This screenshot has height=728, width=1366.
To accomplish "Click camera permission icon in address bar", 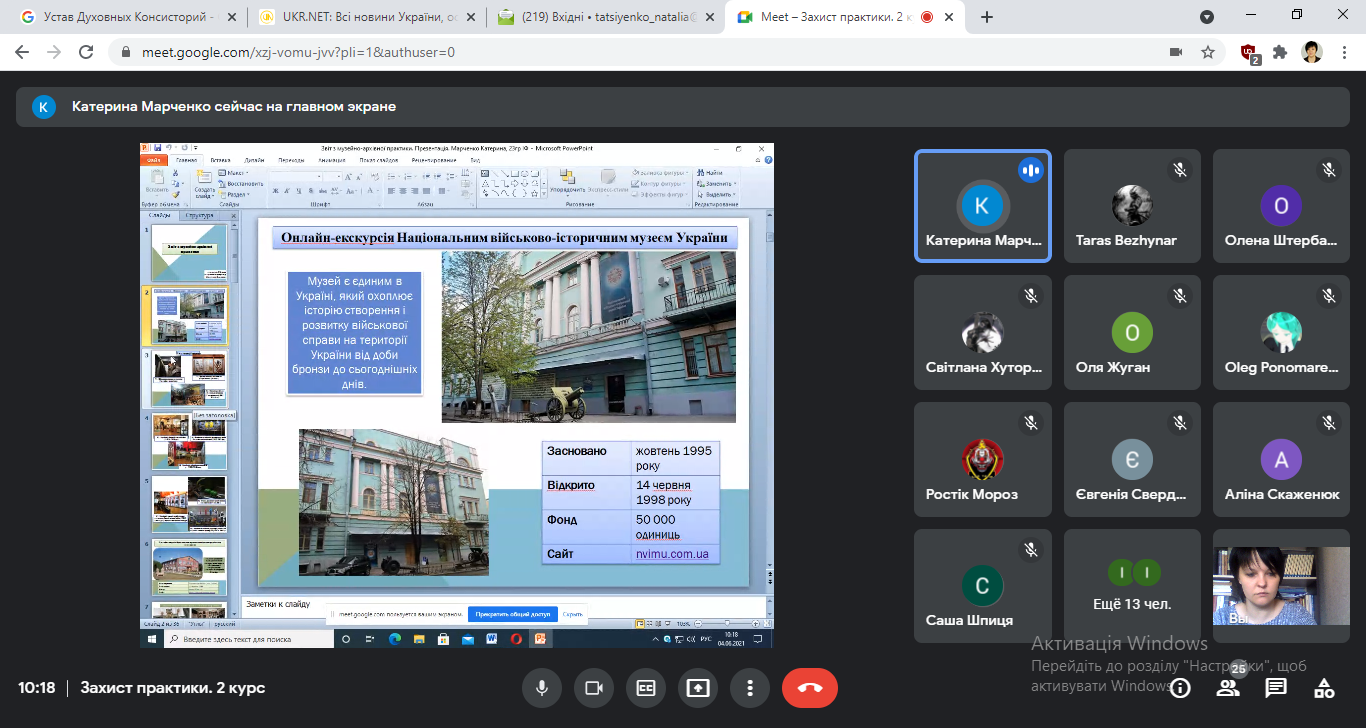I will pos(1176,52).
